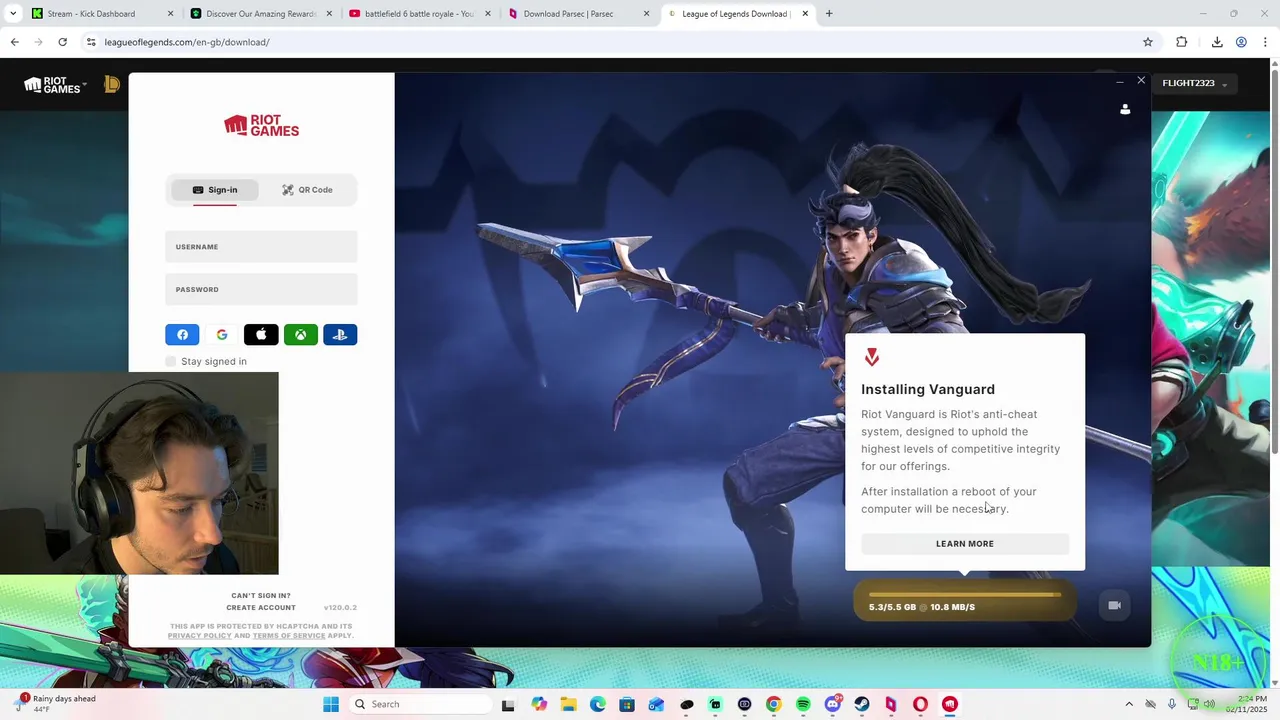Click LEARN MORE about Vanguard

point(965,544)
